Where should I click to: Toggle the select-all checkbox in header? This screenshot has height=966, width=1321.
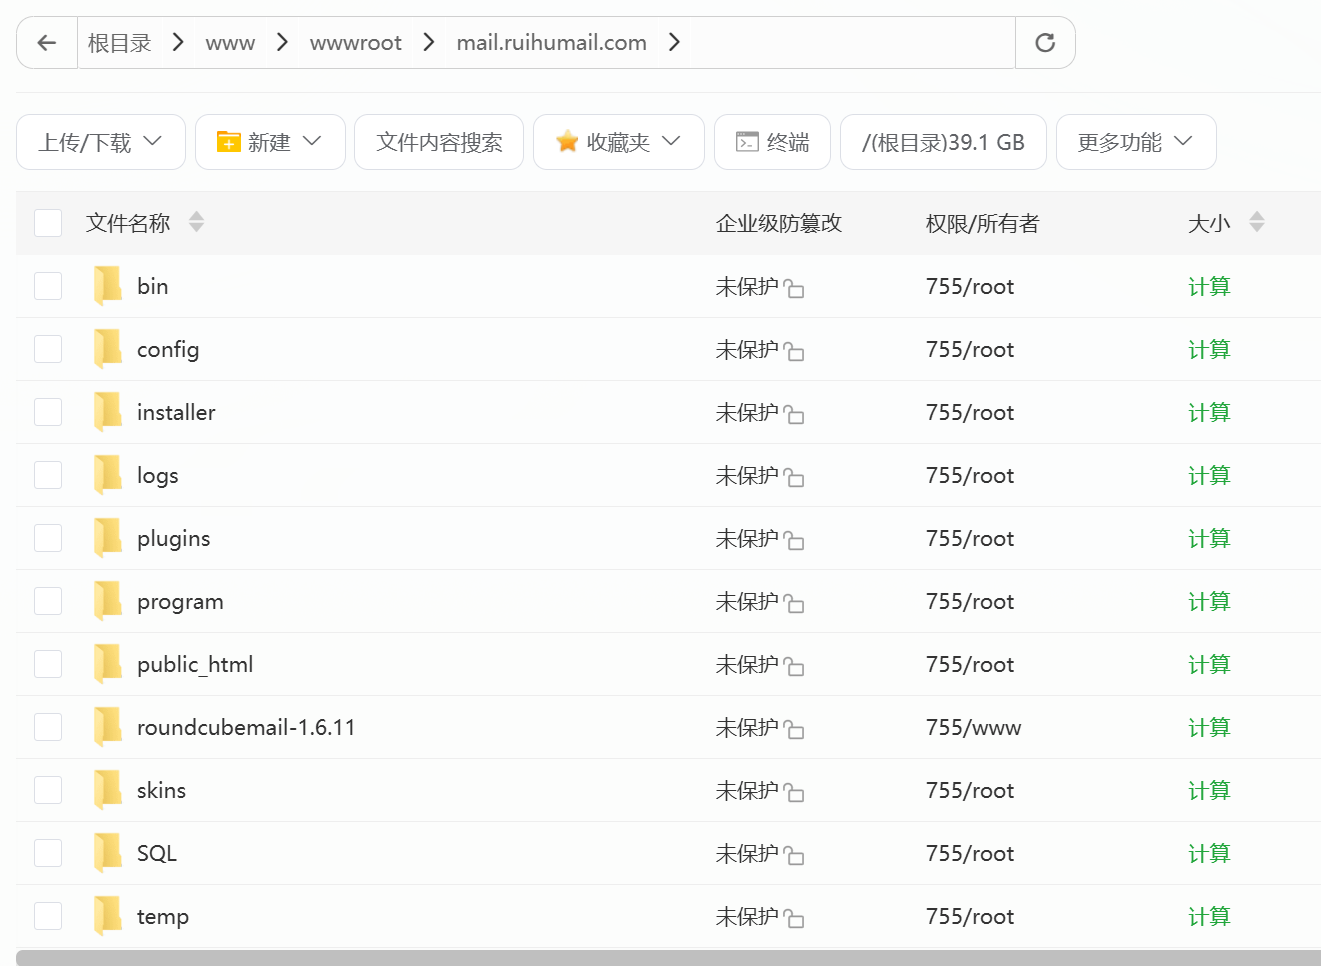48,223
